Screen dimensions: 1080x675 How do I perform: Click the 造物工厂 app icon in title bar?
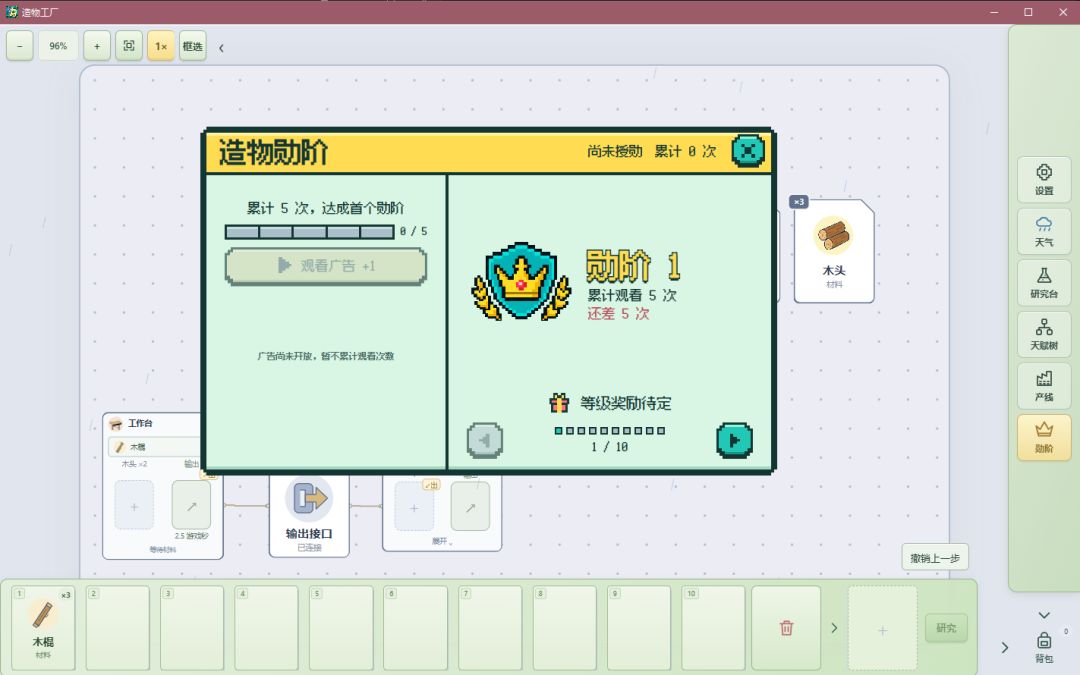(x=12, y=12)
